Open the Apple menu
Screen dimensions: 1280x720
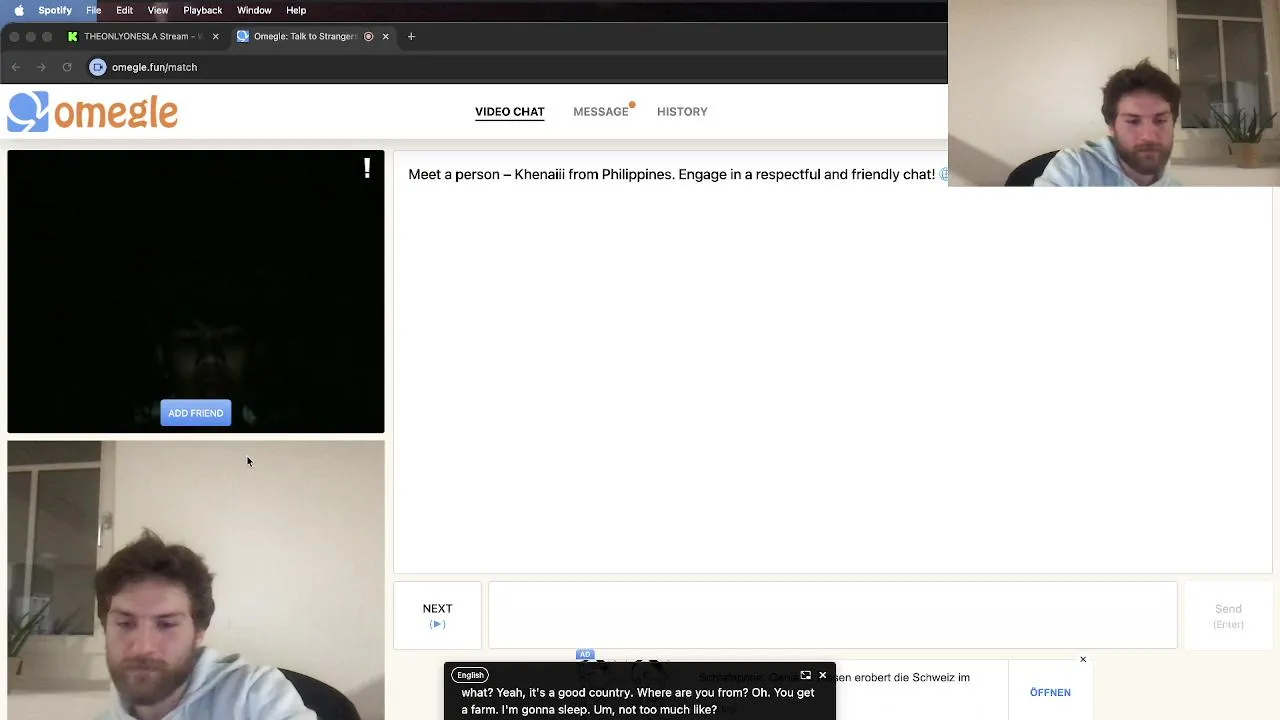(18, 10)
